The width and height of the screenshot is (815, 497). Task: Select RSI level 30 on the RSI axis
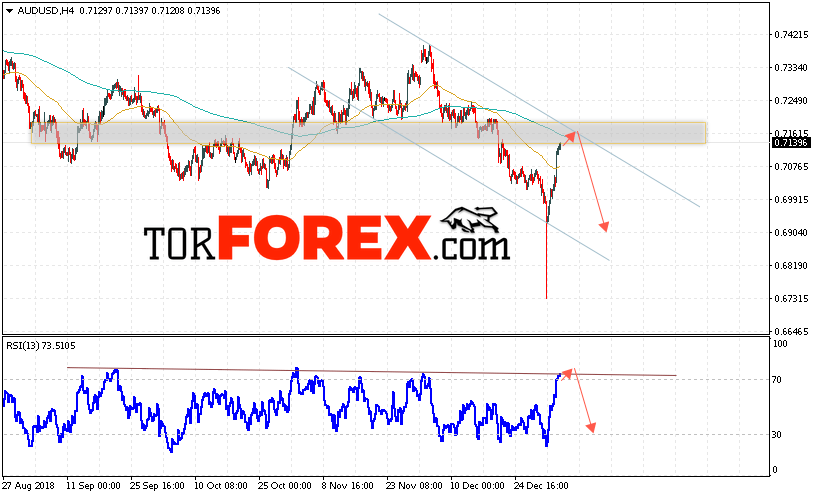click(777, 435)
